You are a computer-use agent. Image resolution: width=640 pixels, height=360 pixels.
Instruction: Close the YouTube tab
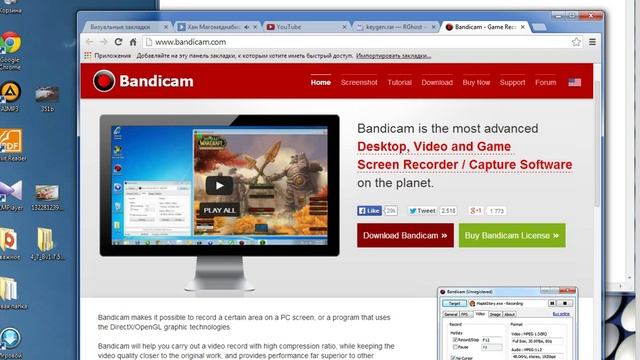[x=344, y=27]
